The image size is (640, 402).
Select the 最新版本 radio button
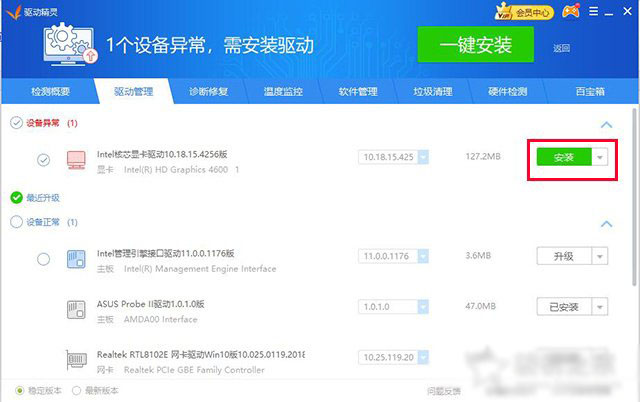point(77,390)
